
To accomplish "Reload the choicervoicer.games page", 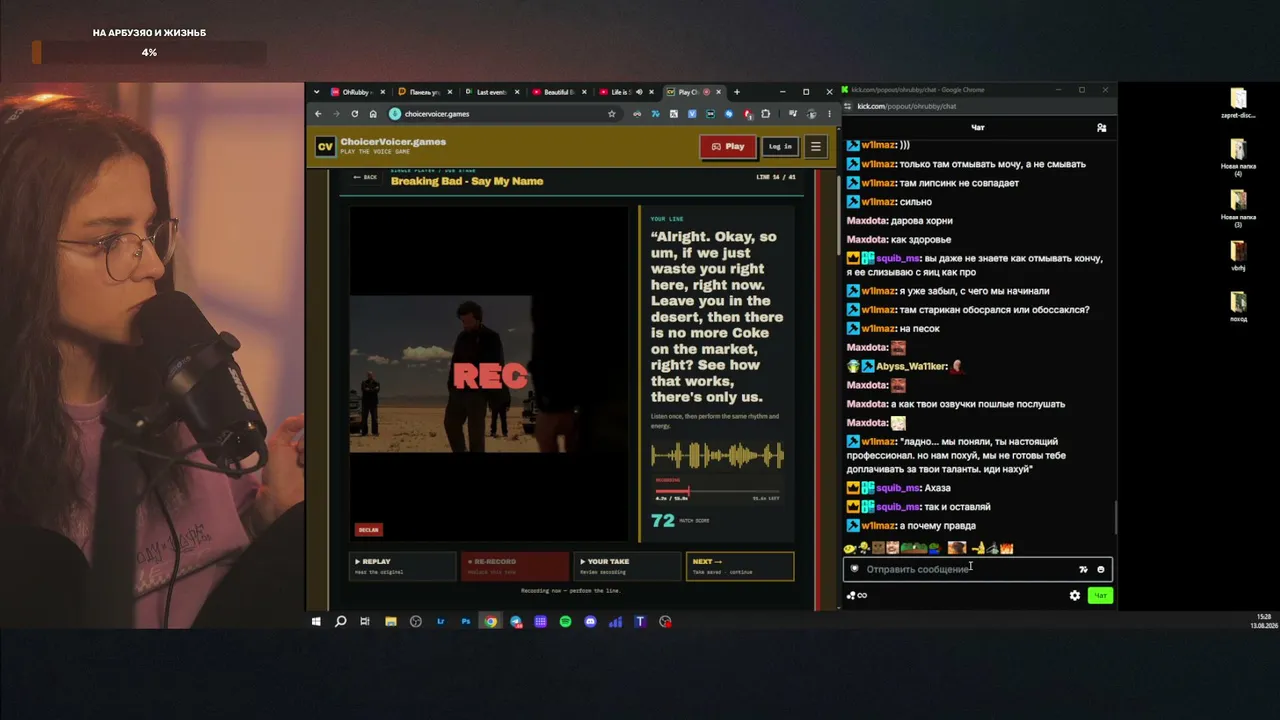I will (x=355, y=114).
